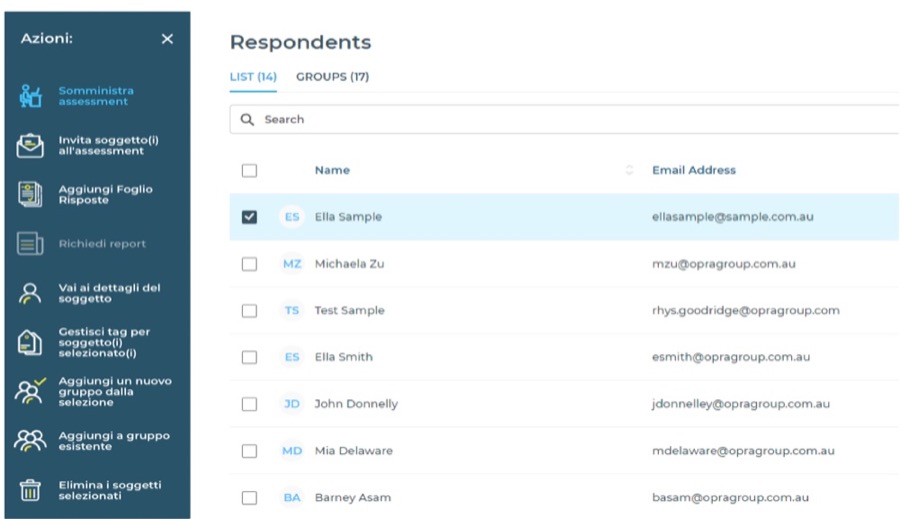
Task: Click the Respondents page heading
Action: (x=300, y=42)
